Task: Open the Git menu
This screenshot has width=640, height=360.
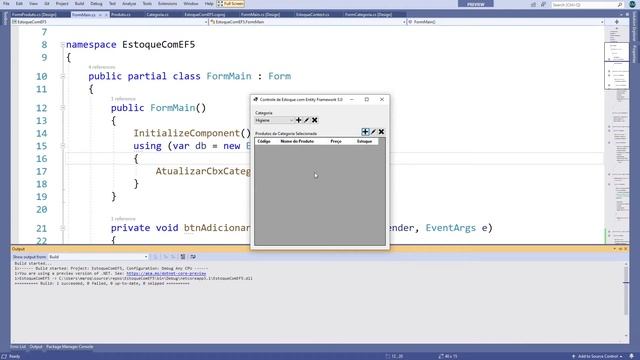Action: tap(47, 4)
